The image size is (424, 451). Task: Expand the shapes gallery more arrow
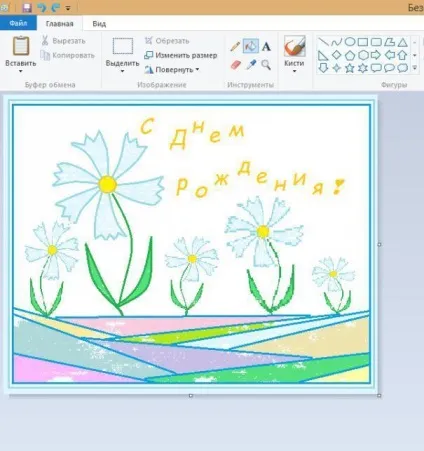pyautogui.click(x=415, y=68)
